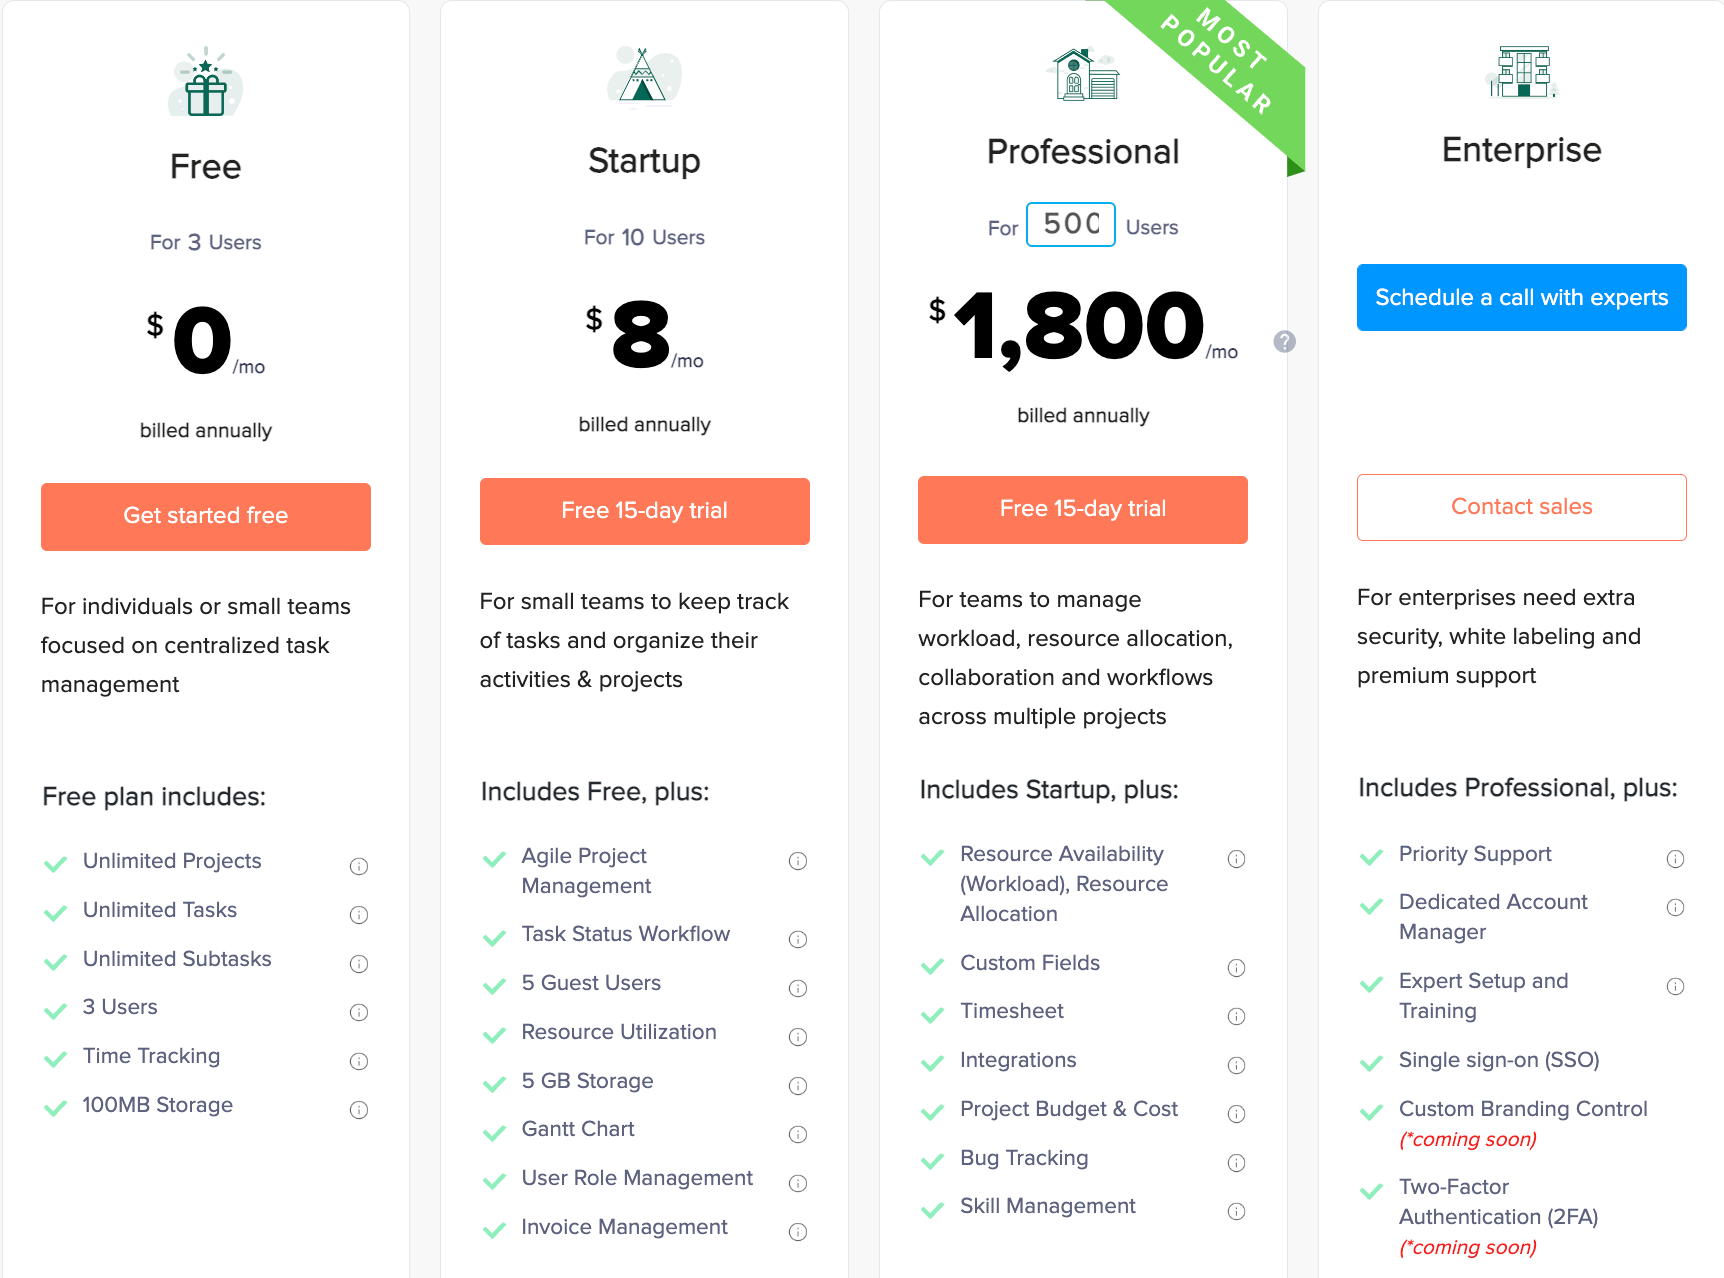Viewport: 1724px width, 1278px height.
Task: Click the Enterprise plan building icon
Action: (1522, 72)
